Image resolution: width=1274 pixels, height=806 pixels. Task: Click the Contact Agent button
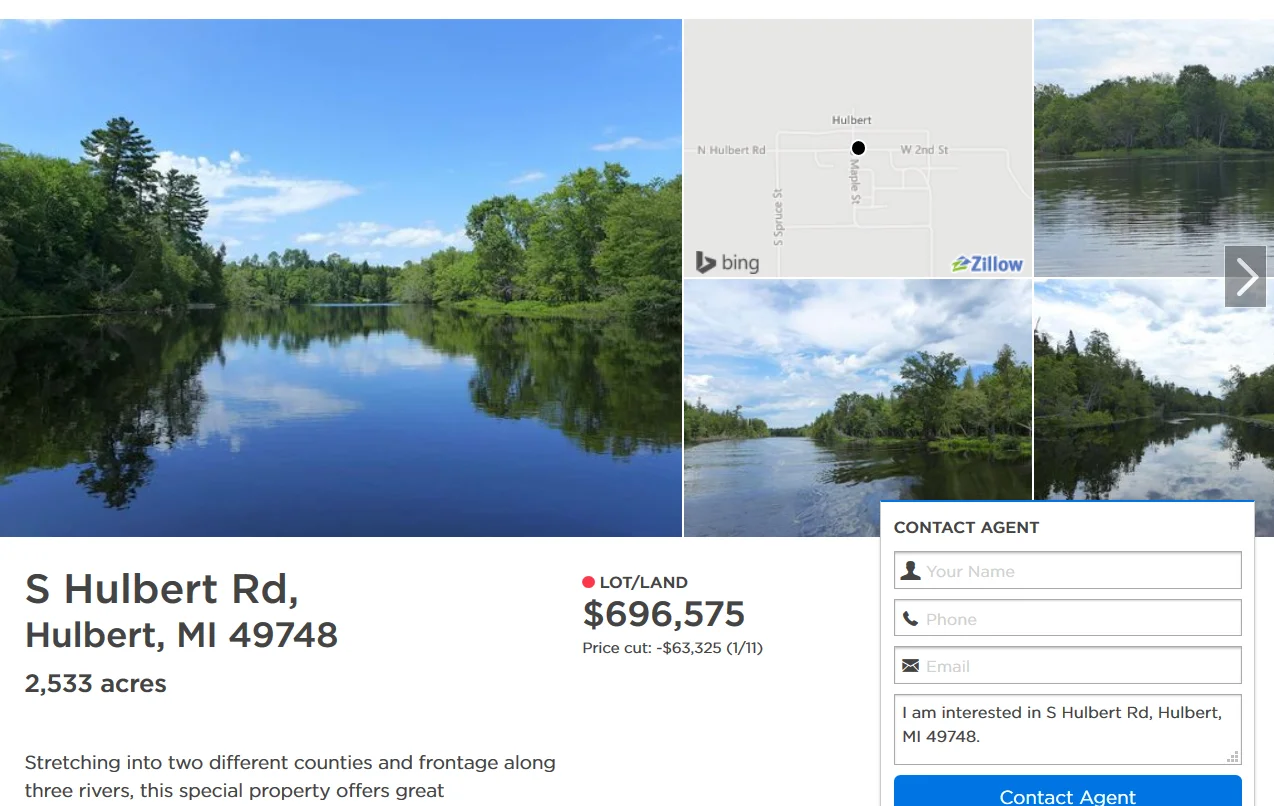coord(1067,791)
